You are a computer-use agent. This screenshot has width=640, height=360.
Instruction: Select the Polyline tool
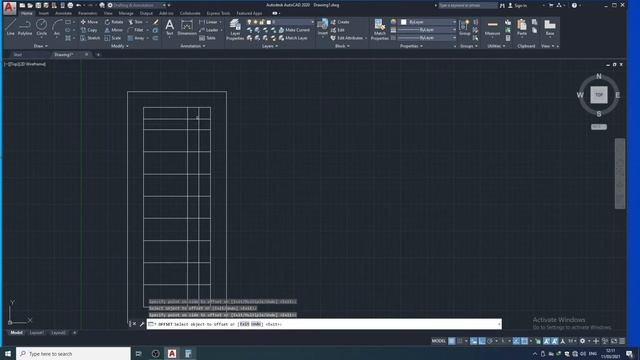(x=25, y=27)
